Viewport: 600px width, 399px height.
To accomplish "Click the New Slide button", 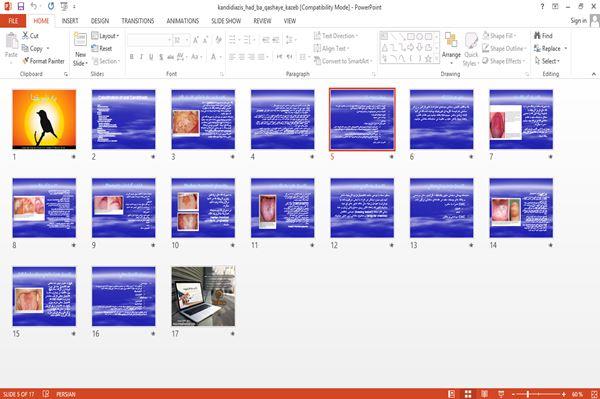I will tap(80, 49).
